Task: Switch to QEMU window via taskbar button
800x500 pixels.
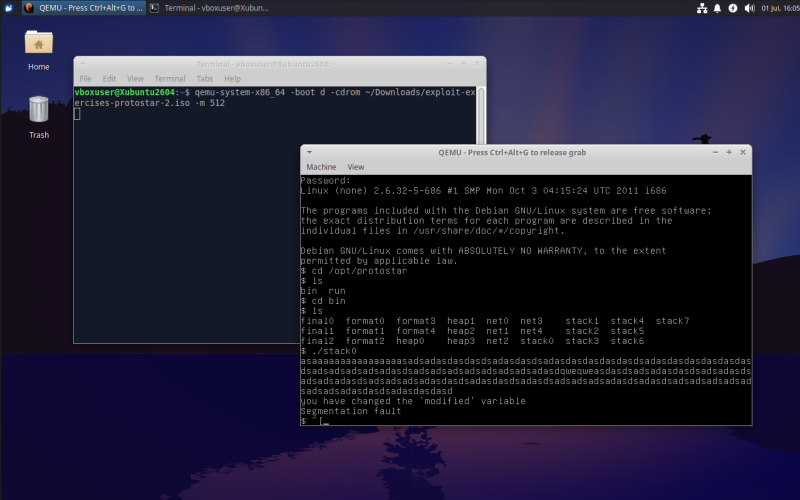Action: 84,8
